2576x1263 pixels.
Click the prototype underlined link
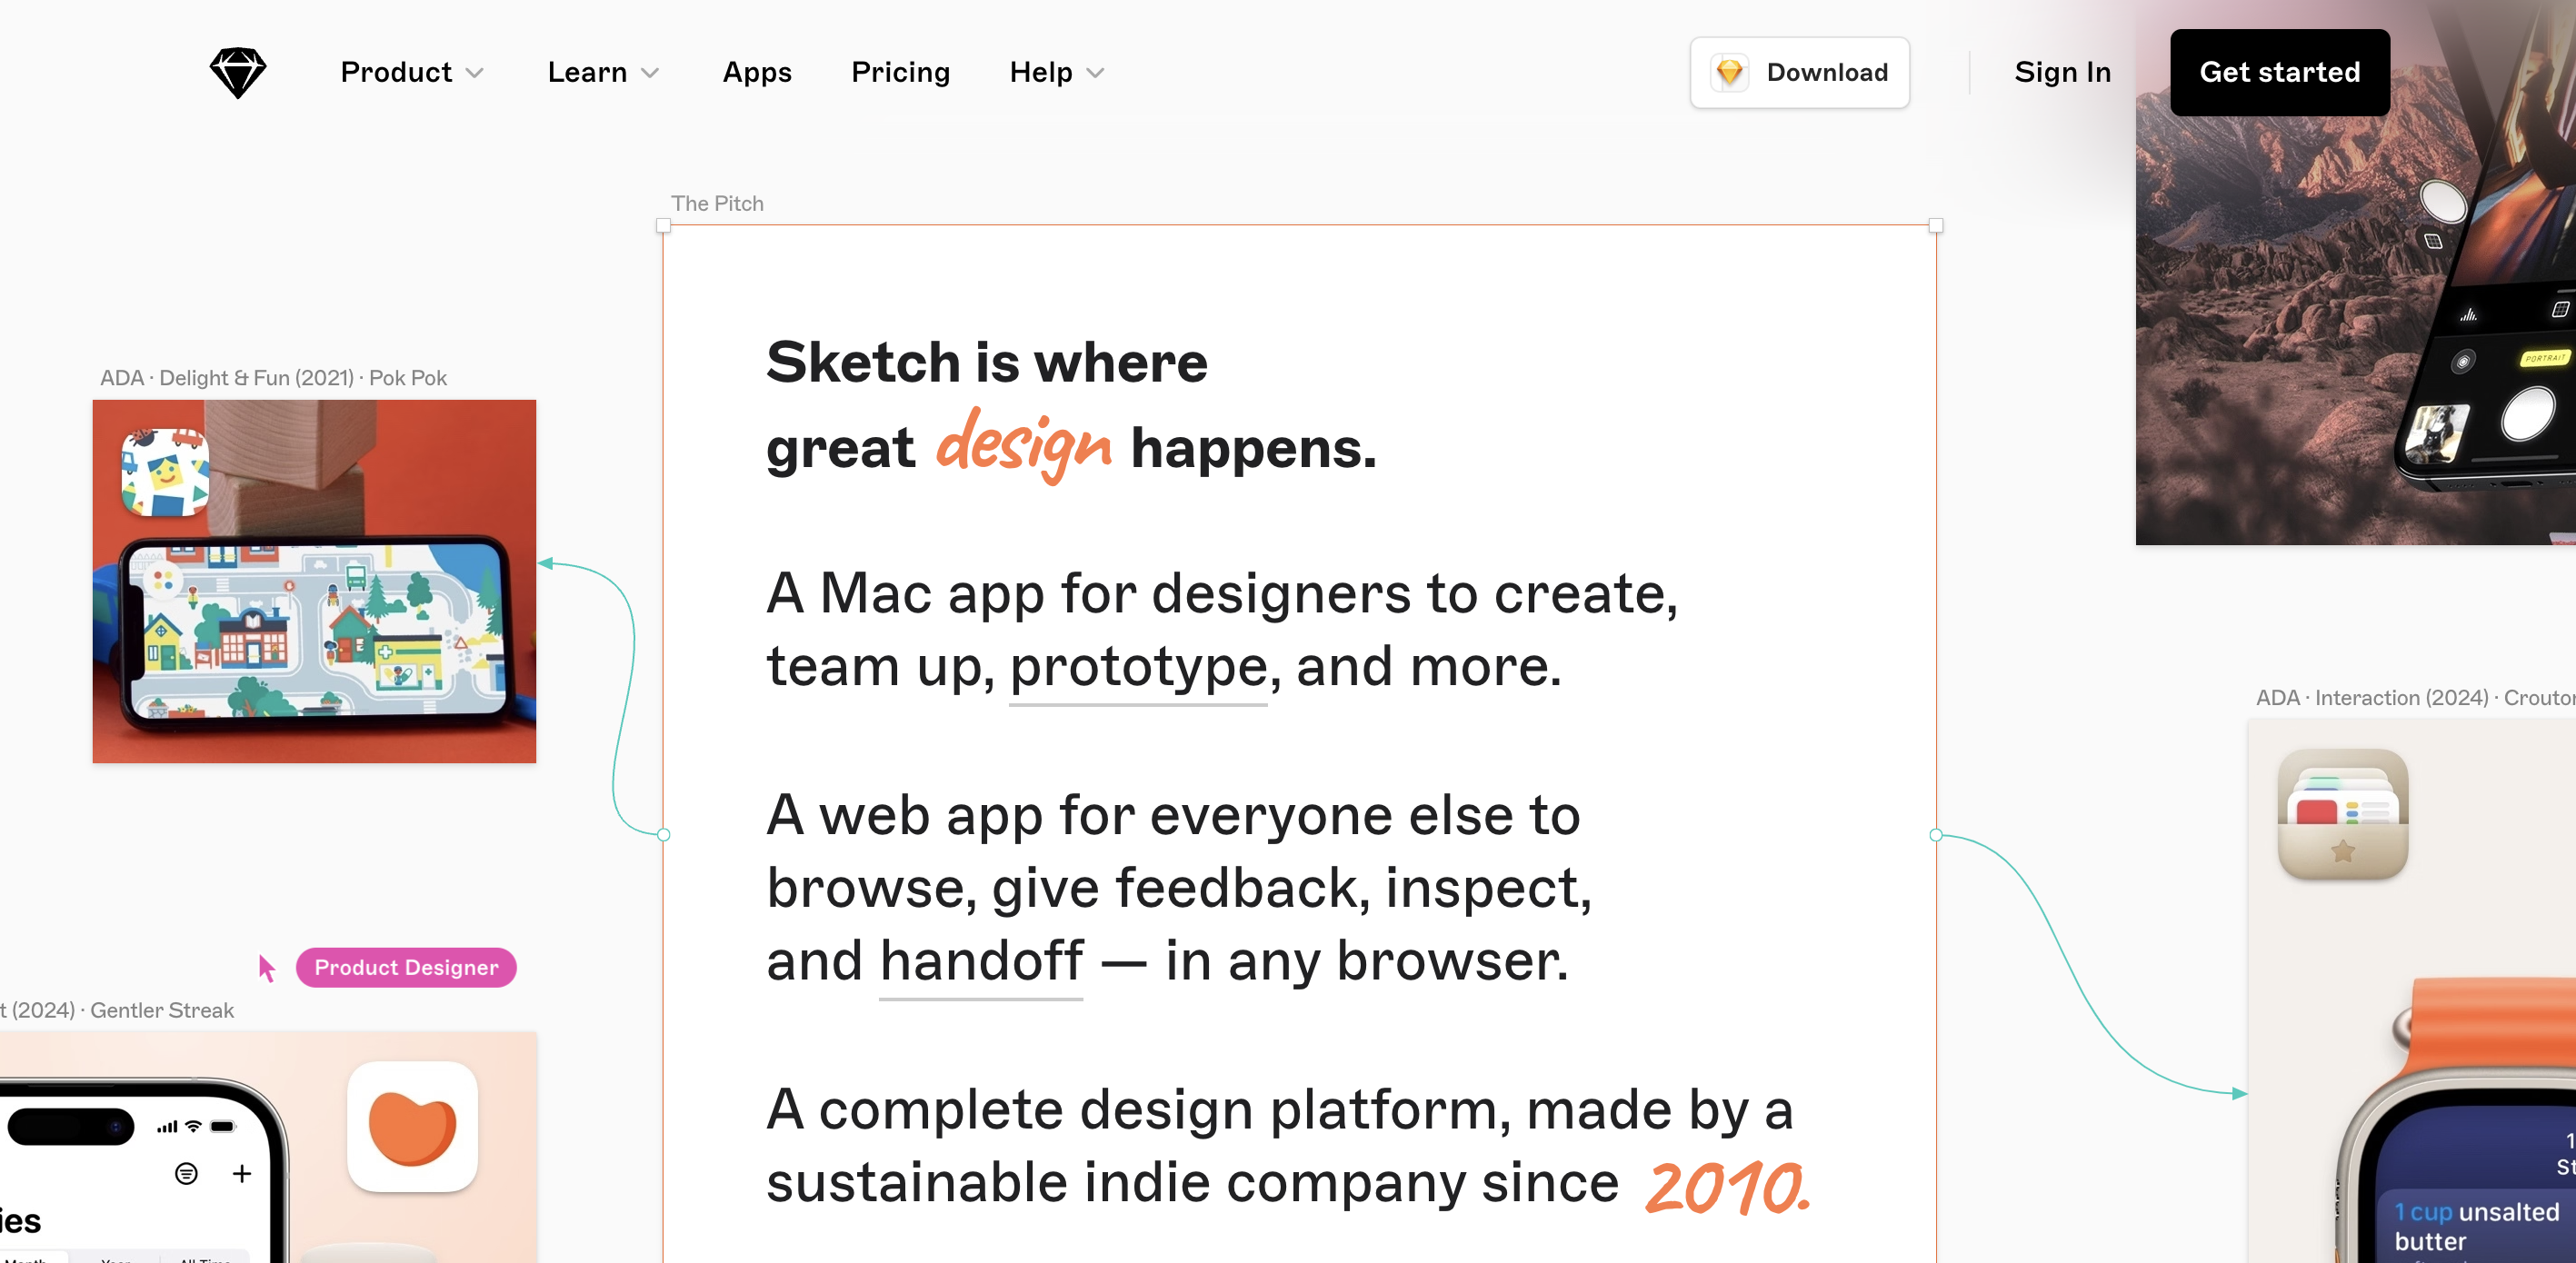[1139, 665]
